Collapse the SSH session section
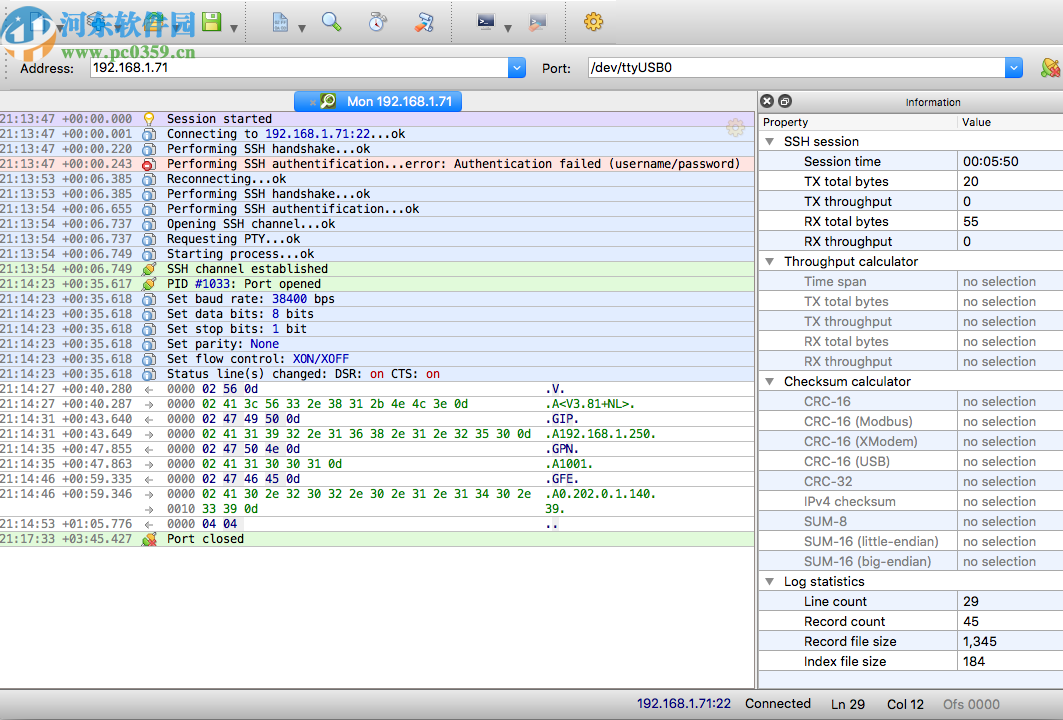 769,142
